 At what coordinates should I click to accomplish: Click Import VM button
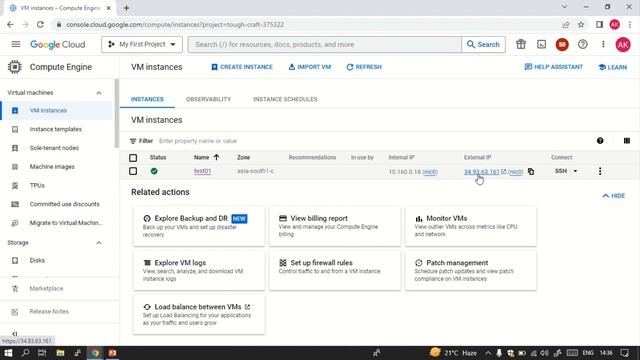pyautogui.click(x=309, y=67)
